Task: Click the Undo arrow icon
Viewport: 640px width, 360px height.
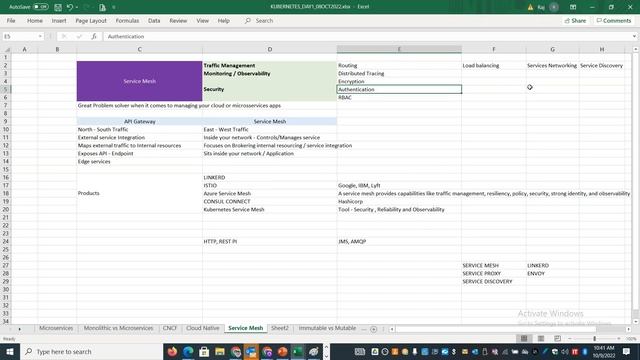Action: pyautogui.click(x=70, y=7)
